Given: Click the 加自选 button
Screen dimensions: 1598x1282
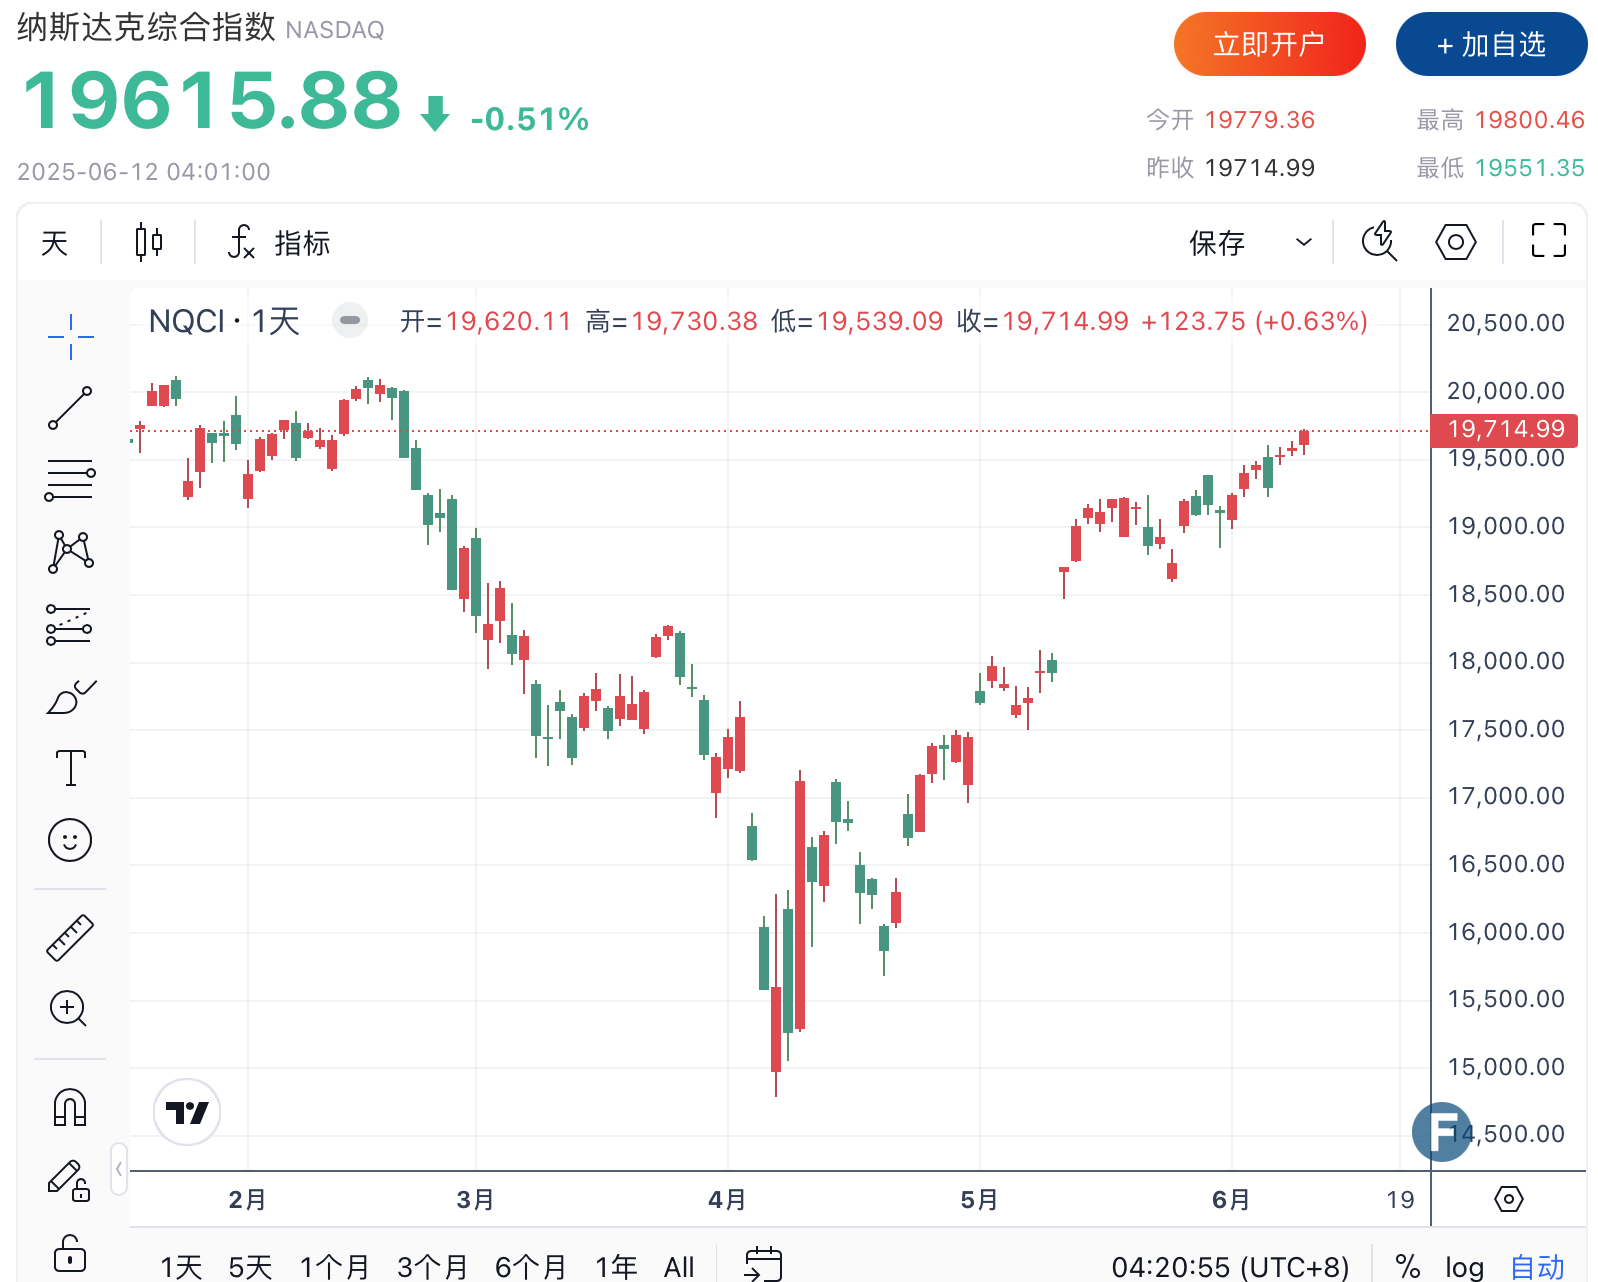Looking at the screenshot, I should point(1491,45).
